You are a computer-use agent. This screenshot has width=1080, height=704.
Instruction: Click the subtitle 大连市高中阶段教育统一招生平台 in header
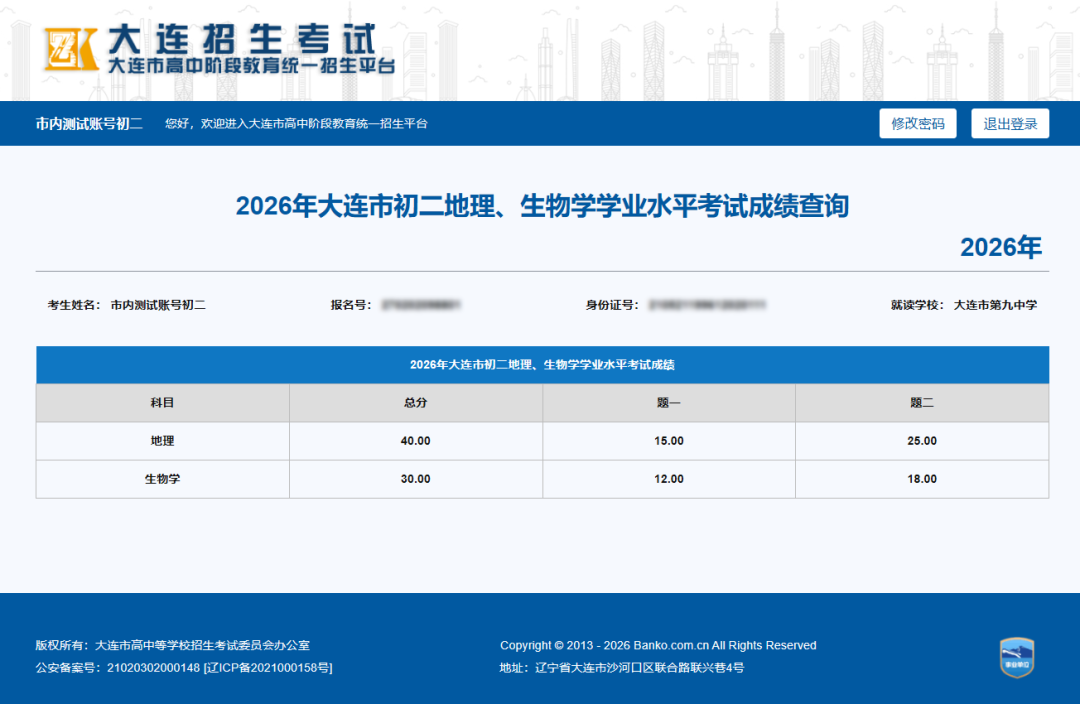[x=252, y=66]
